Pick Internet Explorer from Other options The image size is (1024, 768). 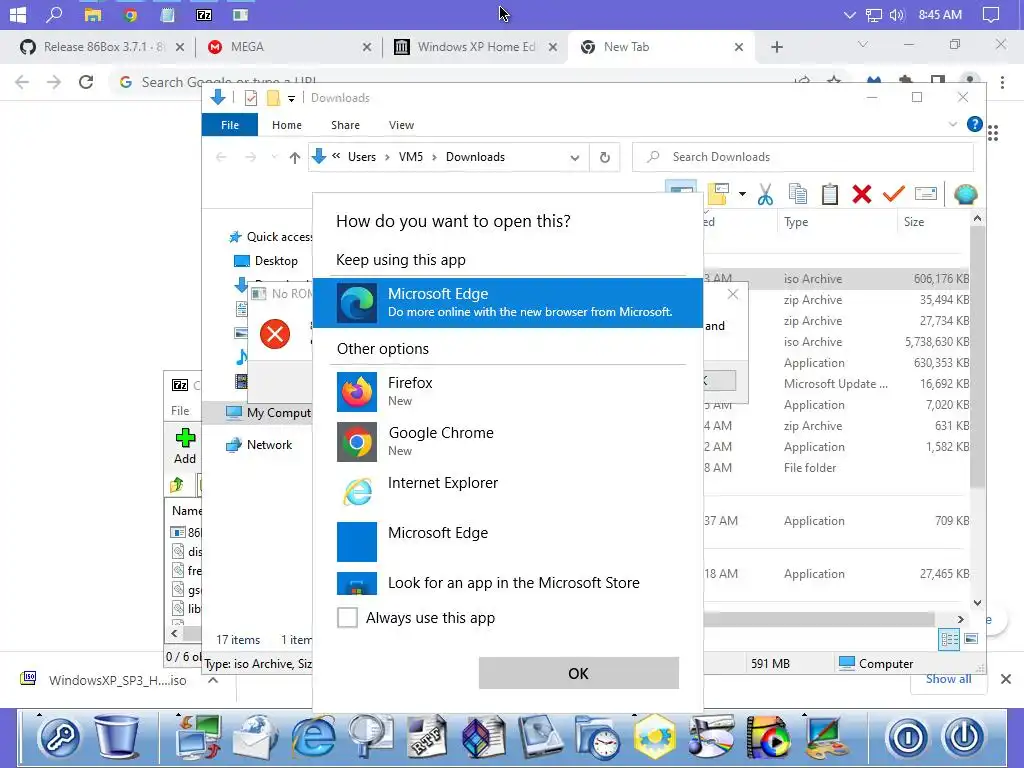(507, 491)
